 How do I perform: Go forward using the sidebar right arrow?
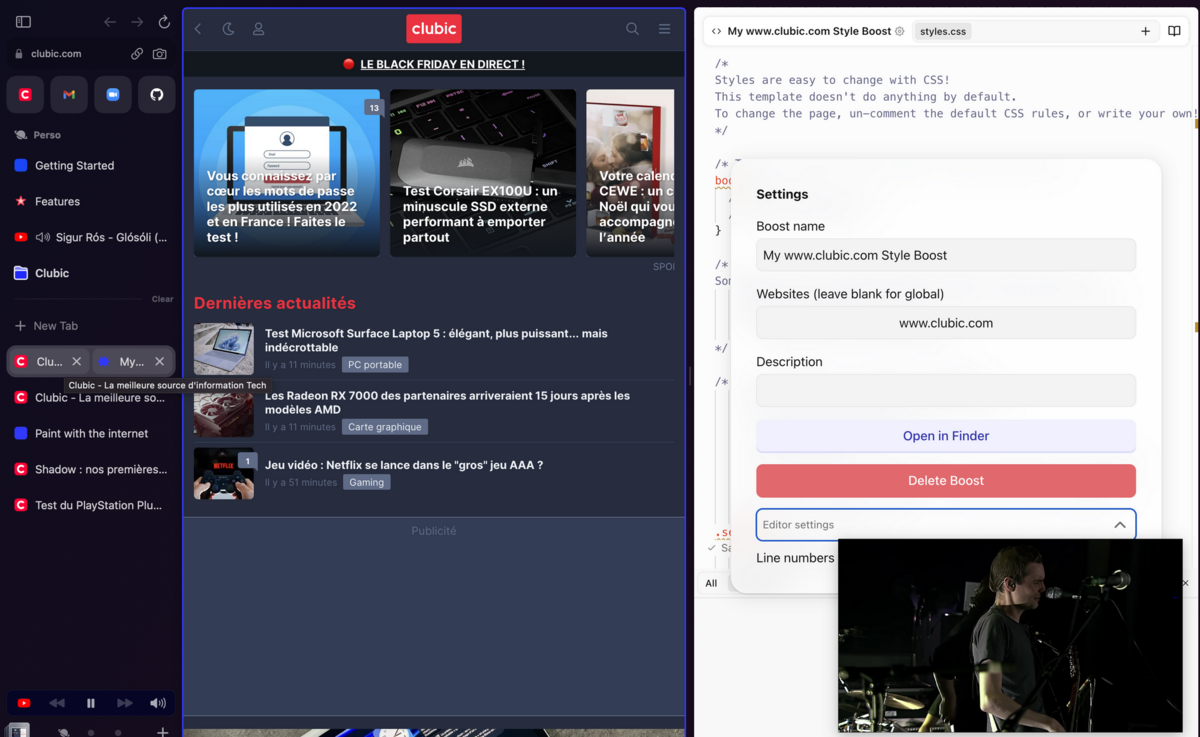tap(137, 22)
